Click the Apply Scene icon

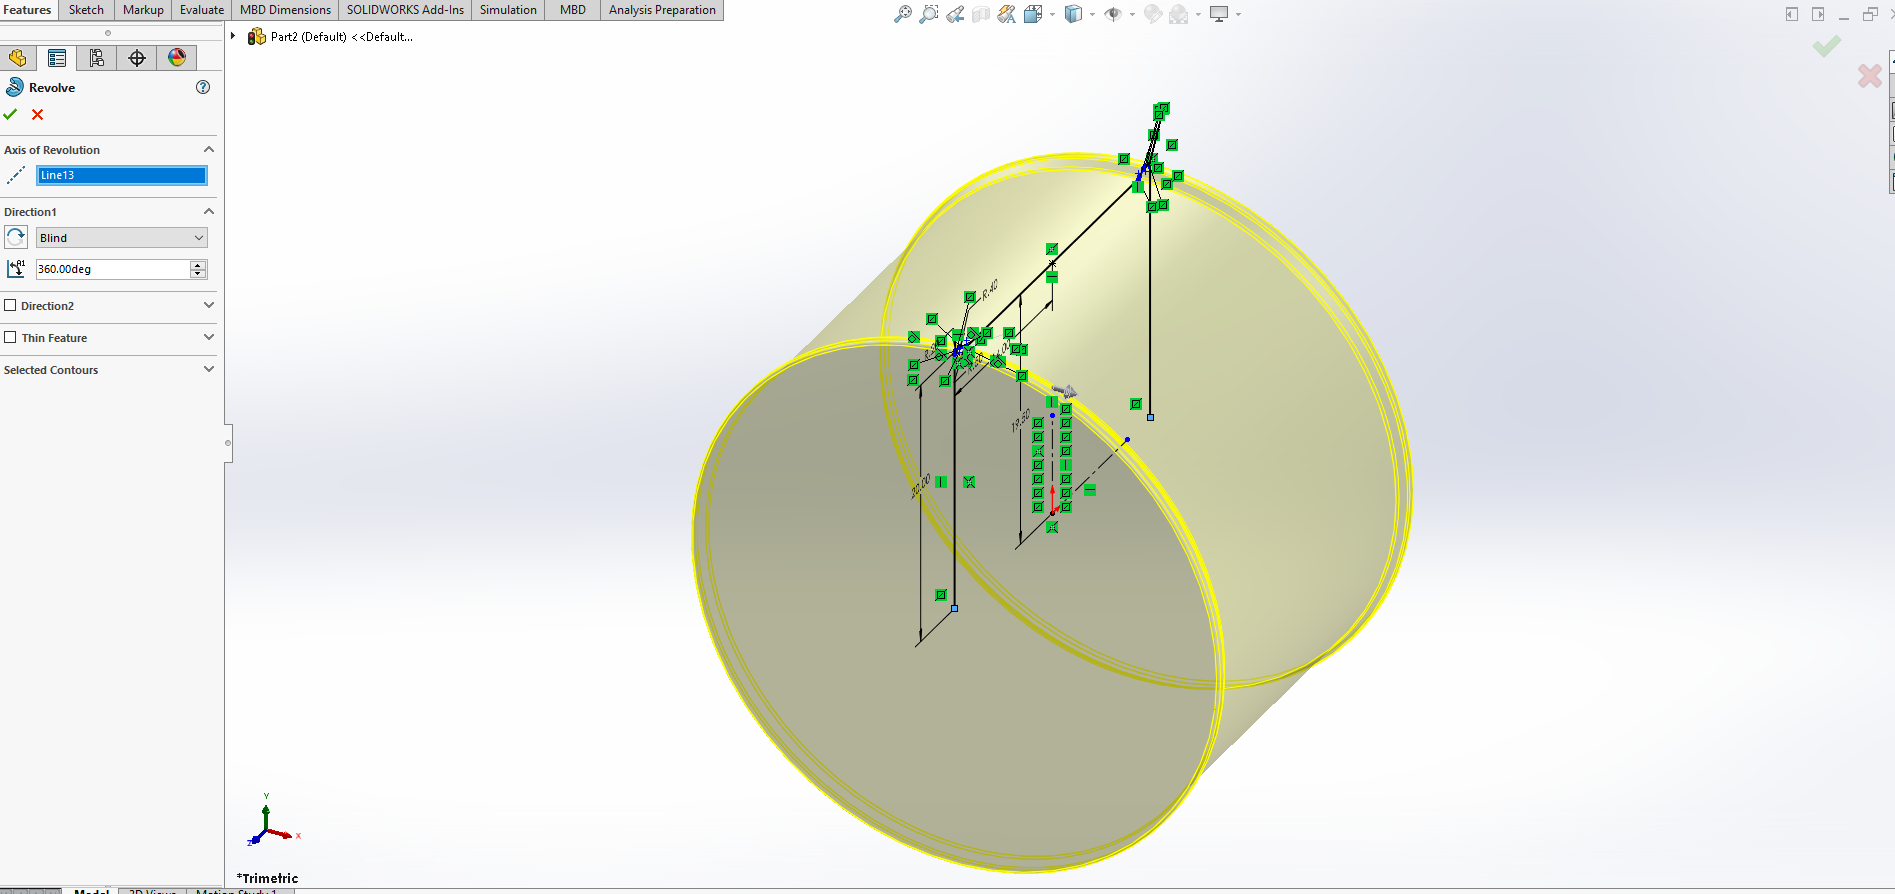pyautogui.click(x=1179, y=14)
